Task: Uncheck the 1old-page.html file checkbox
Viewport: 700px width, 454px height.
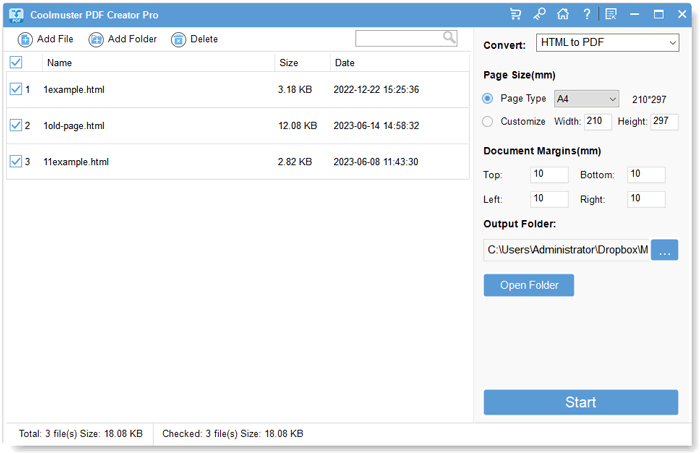Action: click(16, 125)
